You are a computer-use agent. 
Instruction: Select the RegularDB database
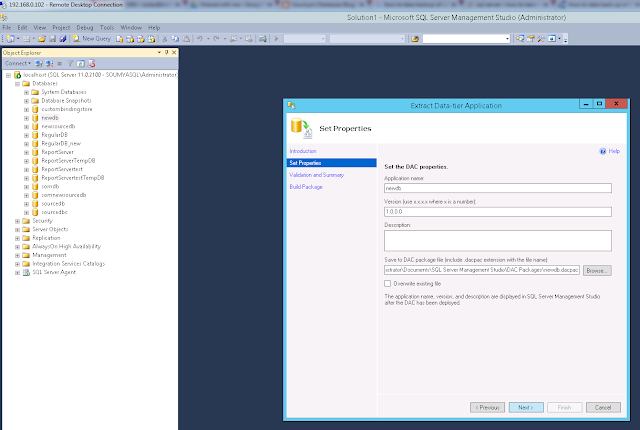pos(54,135)
